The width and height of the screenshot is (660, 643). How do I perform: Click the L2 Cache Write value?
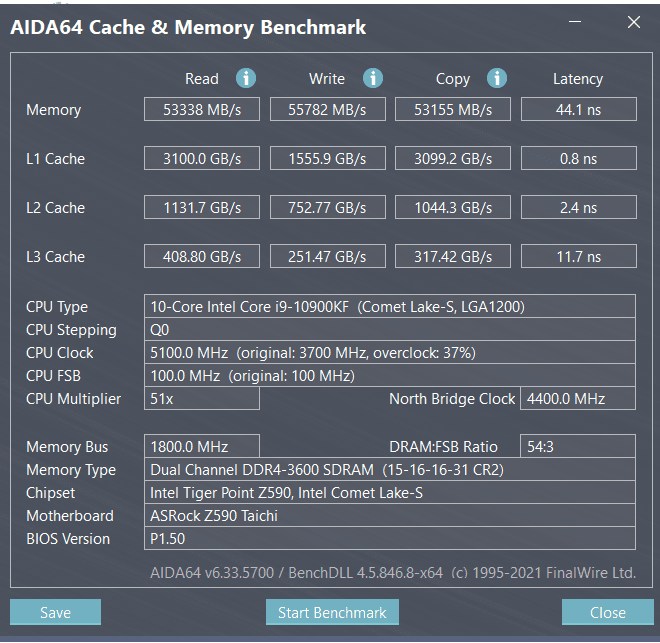(x=327, y=207)
